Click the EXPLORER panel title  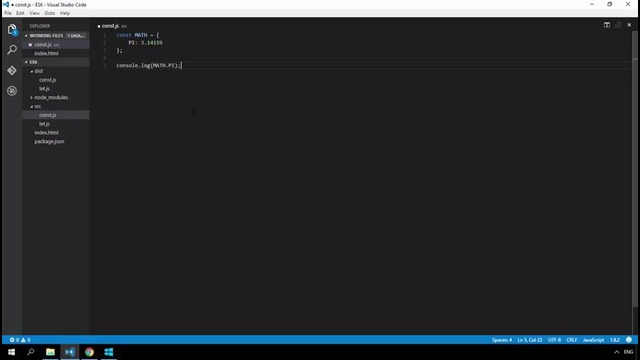(x=40, y=26)
